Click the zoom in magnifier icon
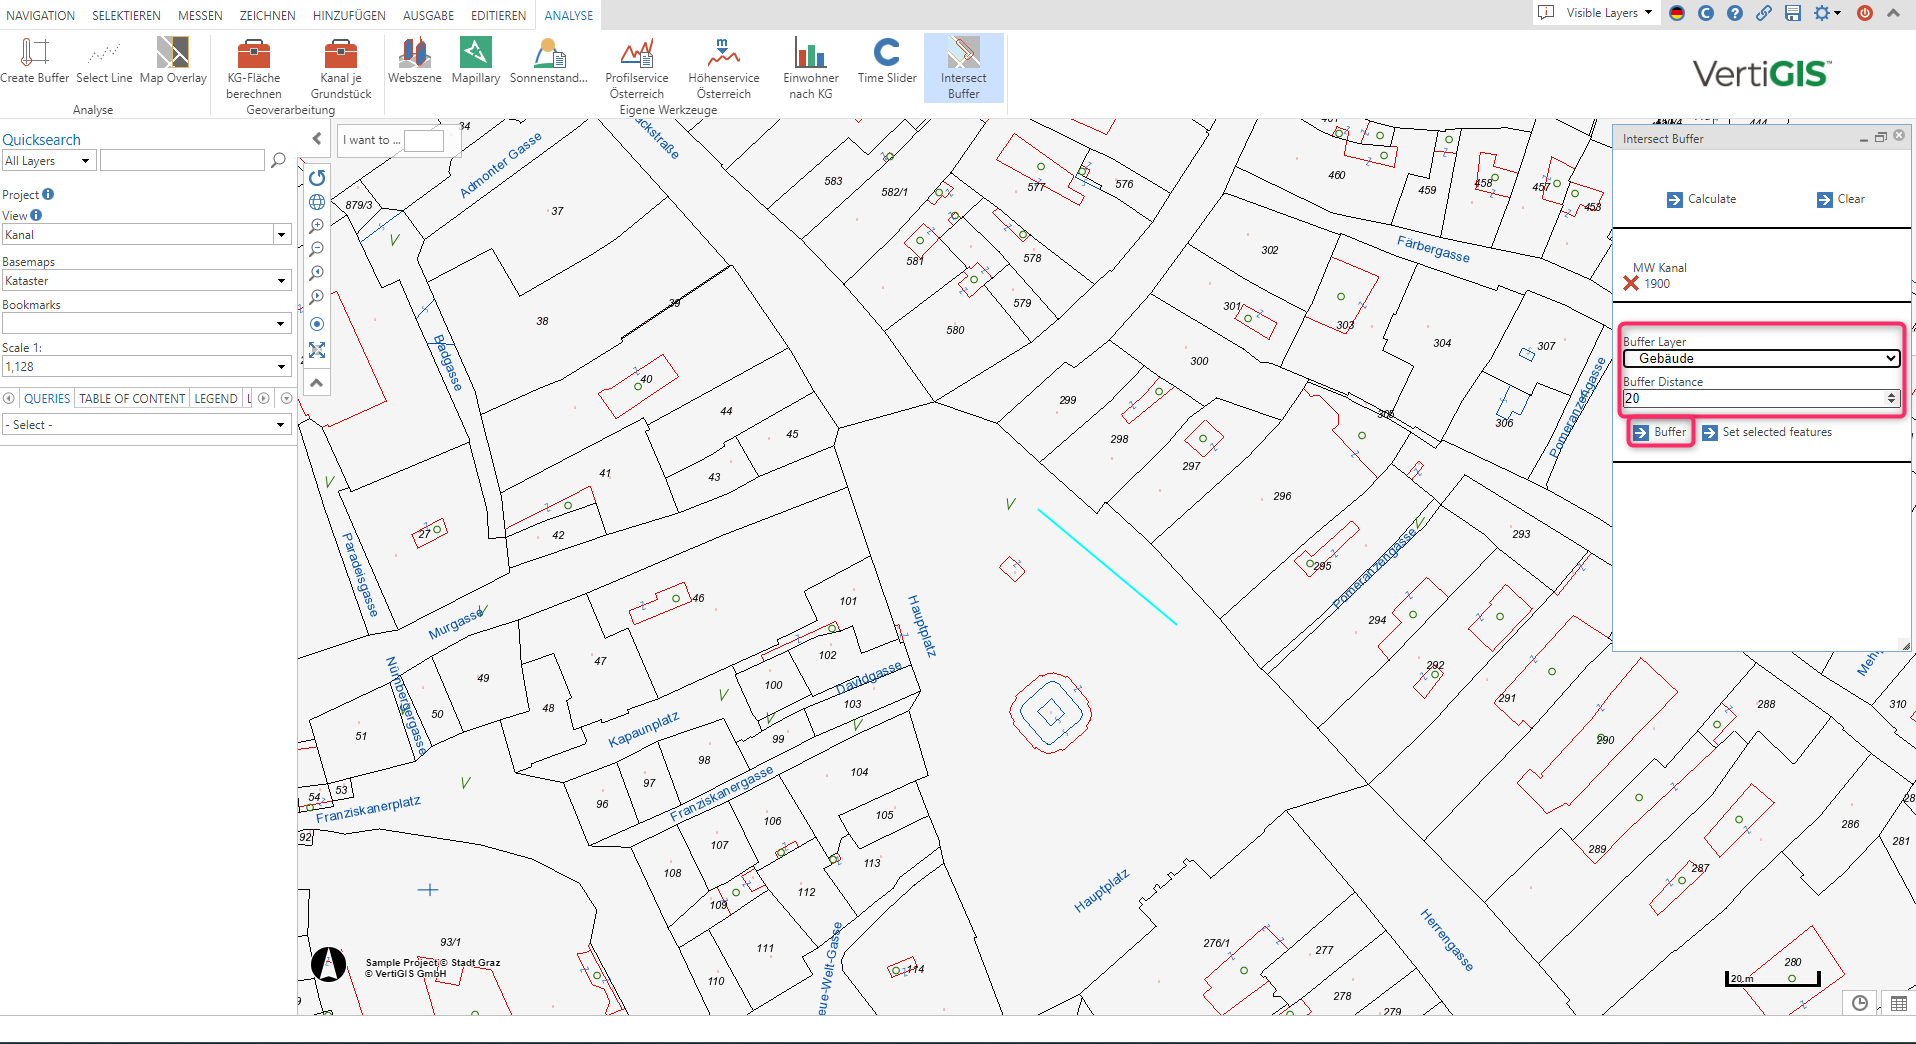 click(317, 226)
